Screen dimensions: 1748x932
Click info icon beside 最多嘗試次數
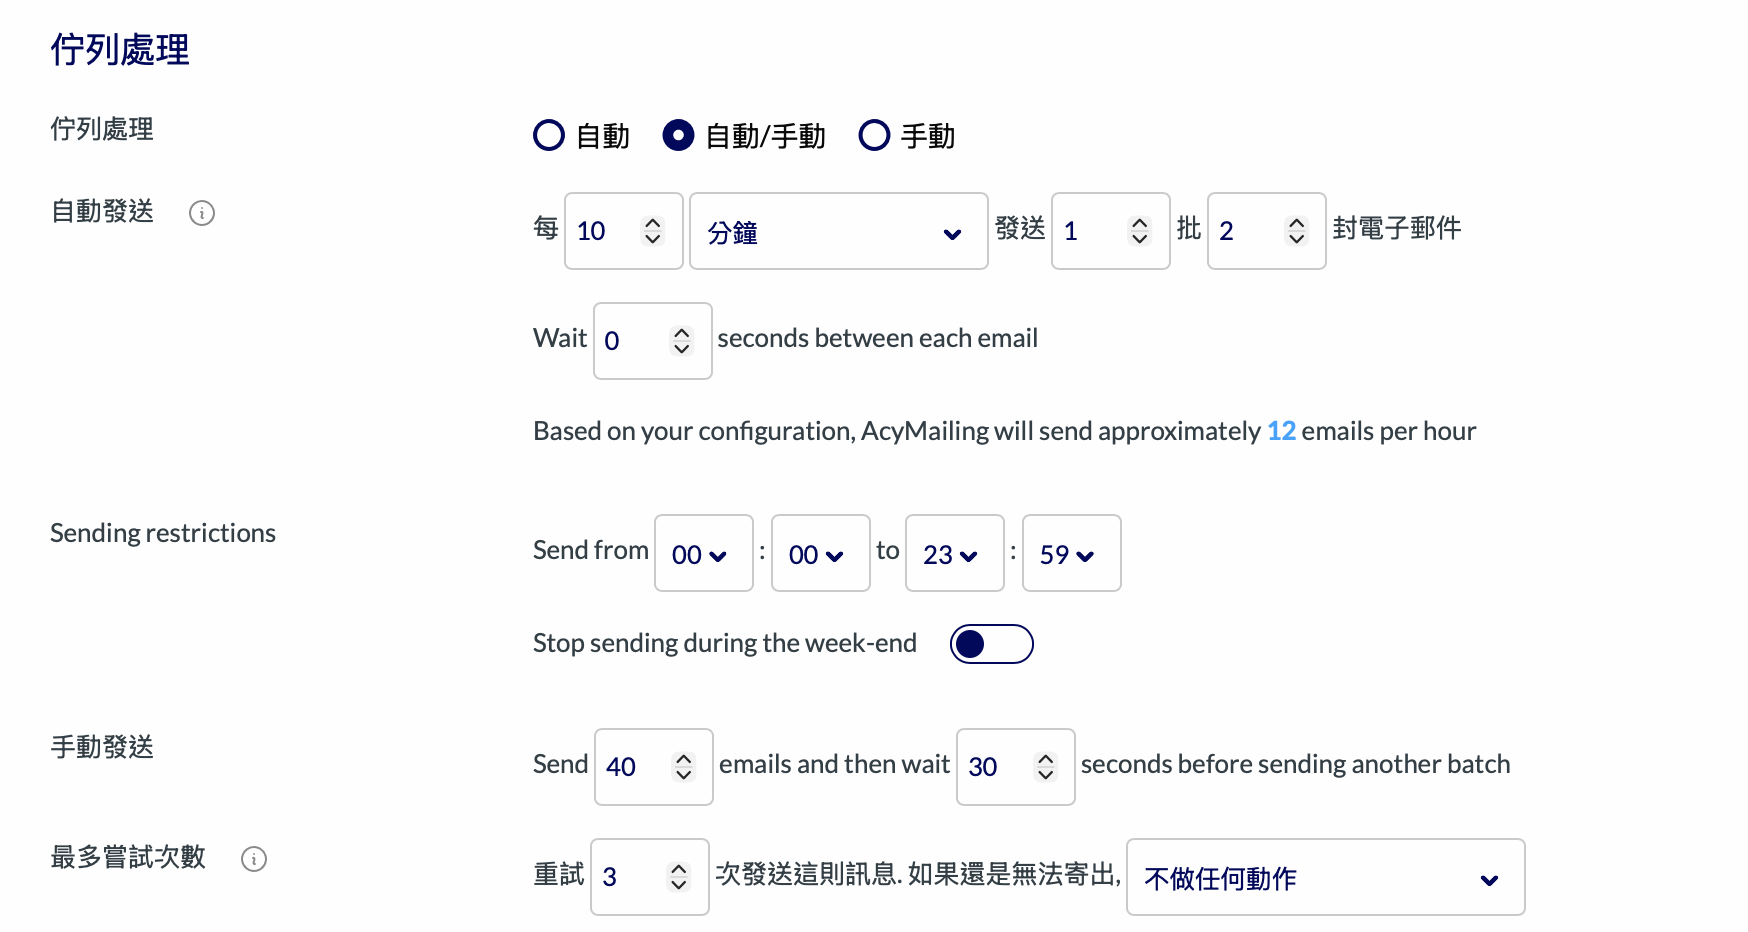(254, 859)
